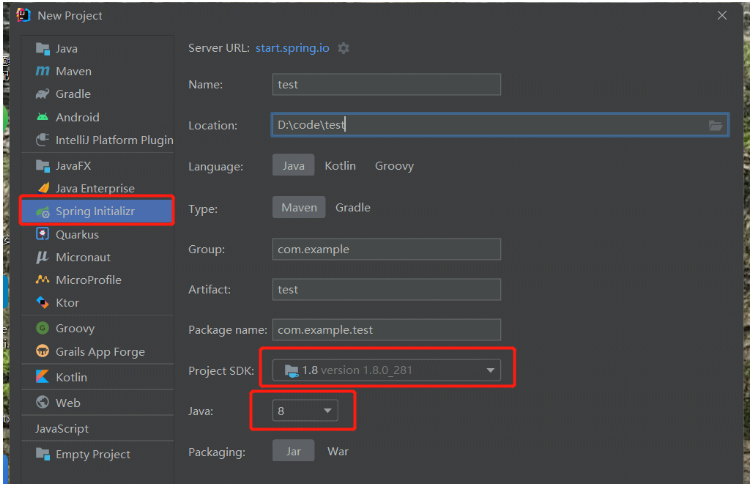The height and width of the screenshot is (484, 754).
Task: Click the folder browse icon in Location field
Action: click(x=716, y=125)
